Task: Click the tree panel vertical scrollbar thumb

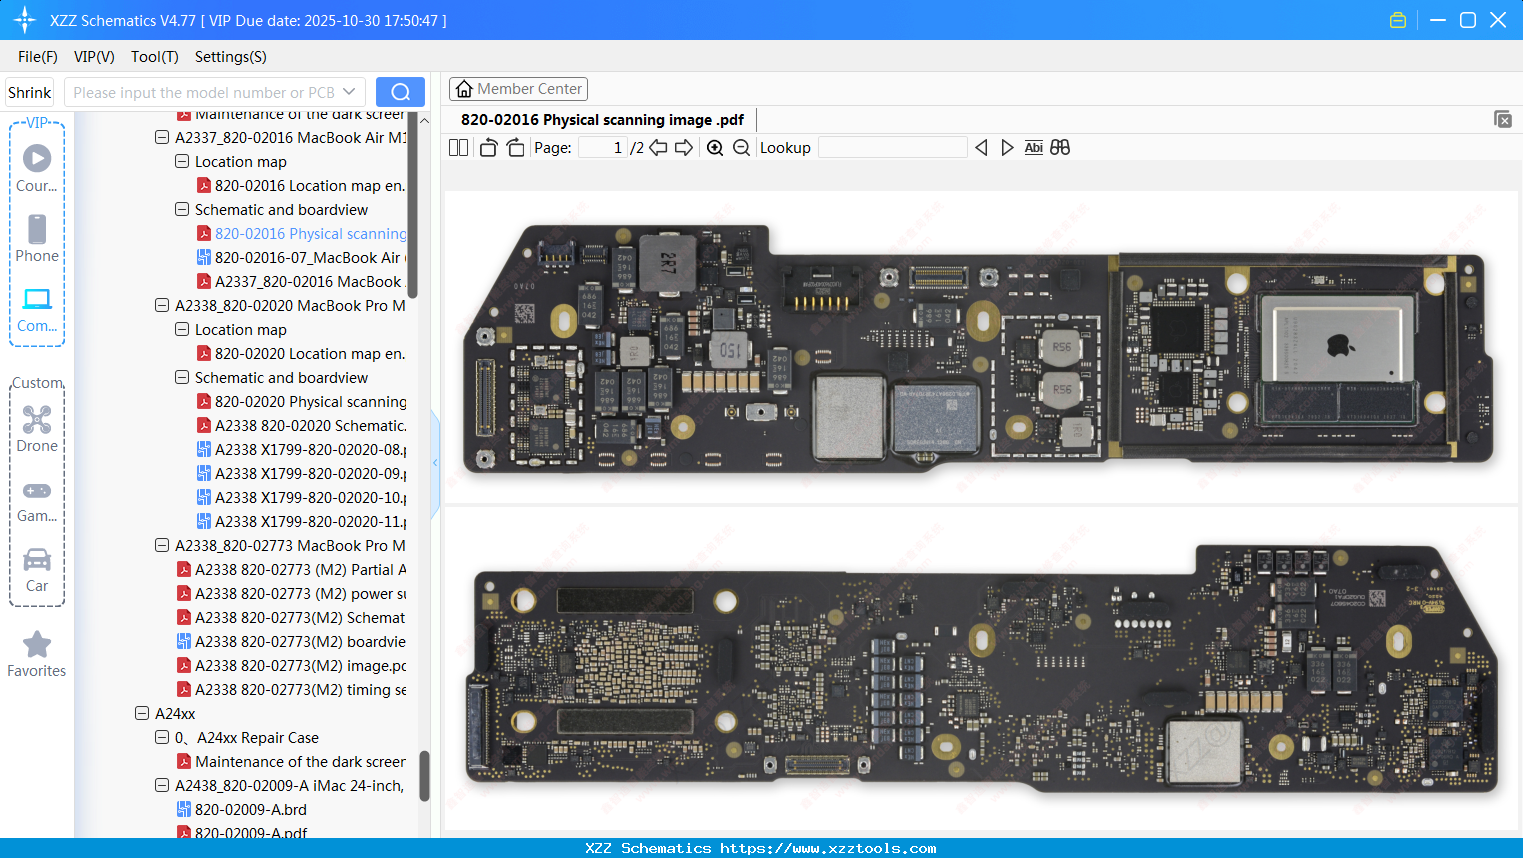Action: [x=424, y=776]
